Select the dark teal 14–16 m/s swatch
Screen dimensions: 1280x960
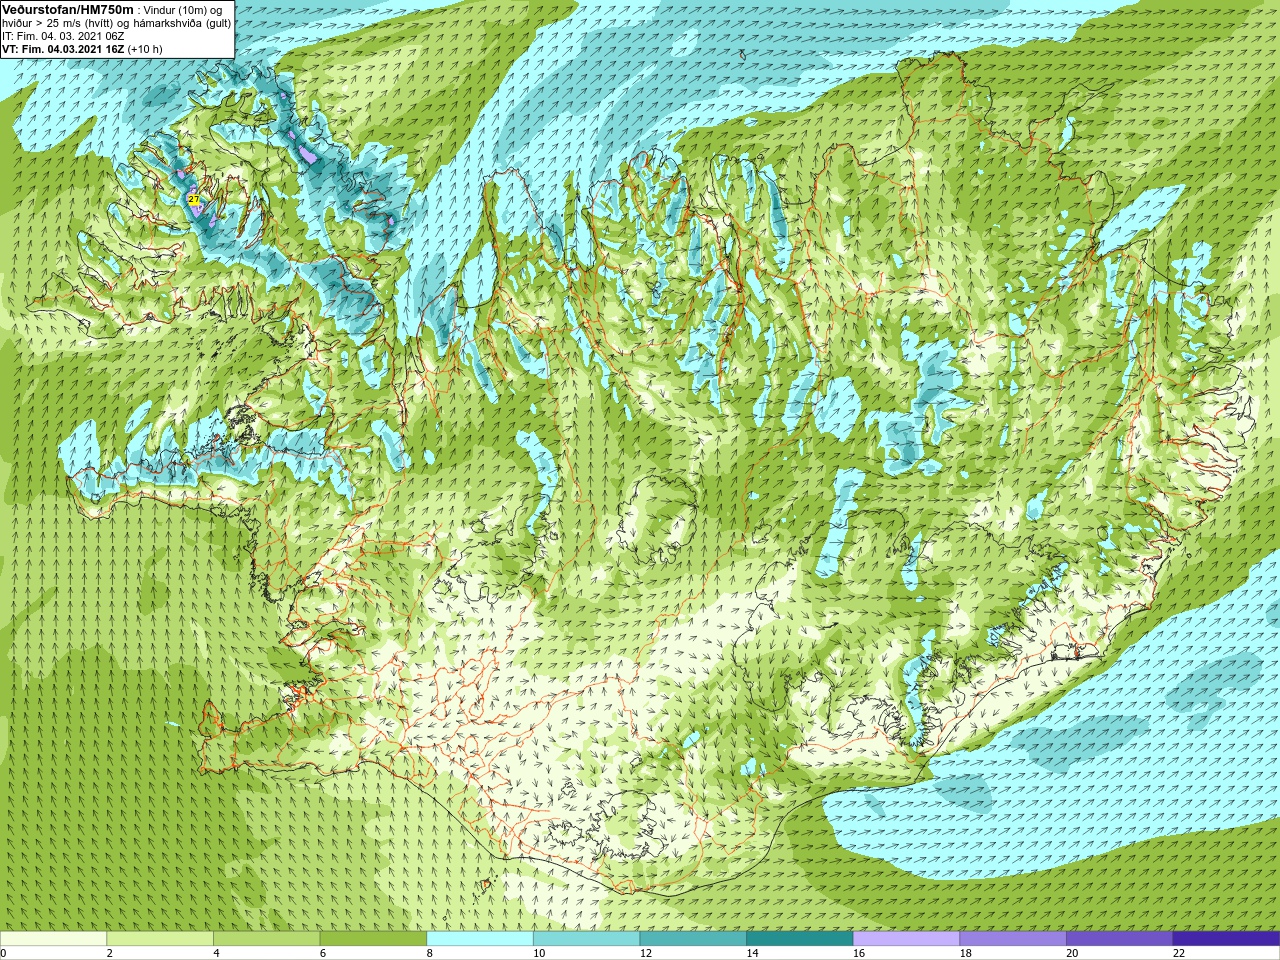point(799,938)
